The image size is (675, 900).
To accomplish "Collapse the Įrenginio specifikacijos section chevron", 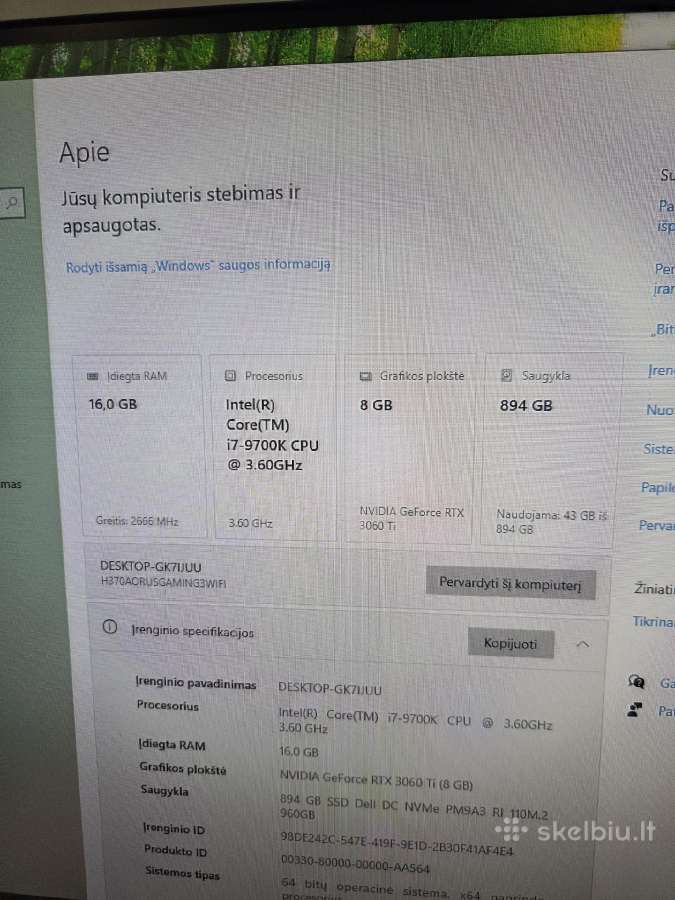I will (582, 644).
